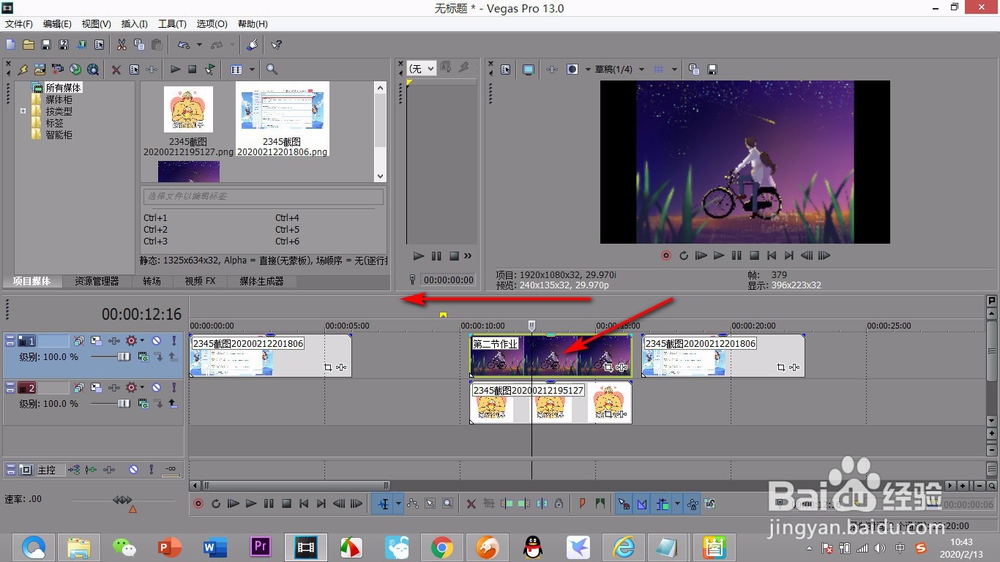This screenshot has height=562, width=1000.
Task: Open the media Views dropdown arrow
Action: click(x=252, y=70)
